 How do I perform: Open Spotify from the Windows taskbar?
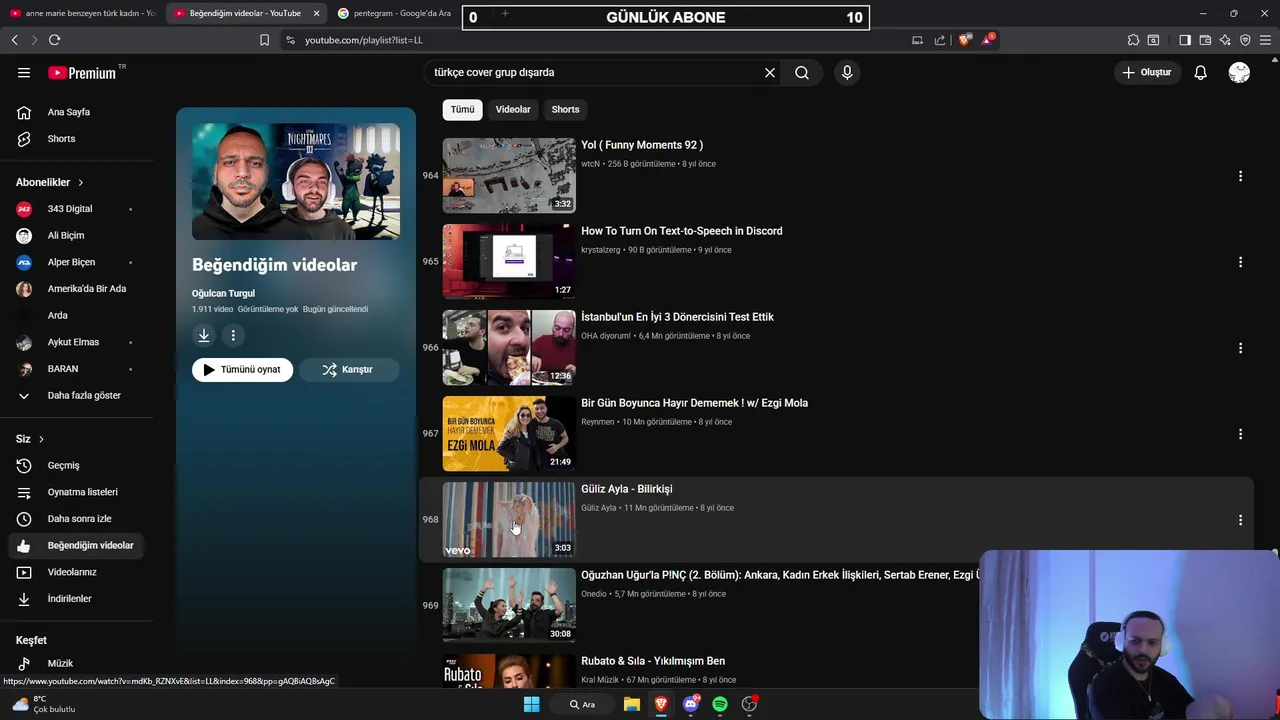[x=720, y=705]
